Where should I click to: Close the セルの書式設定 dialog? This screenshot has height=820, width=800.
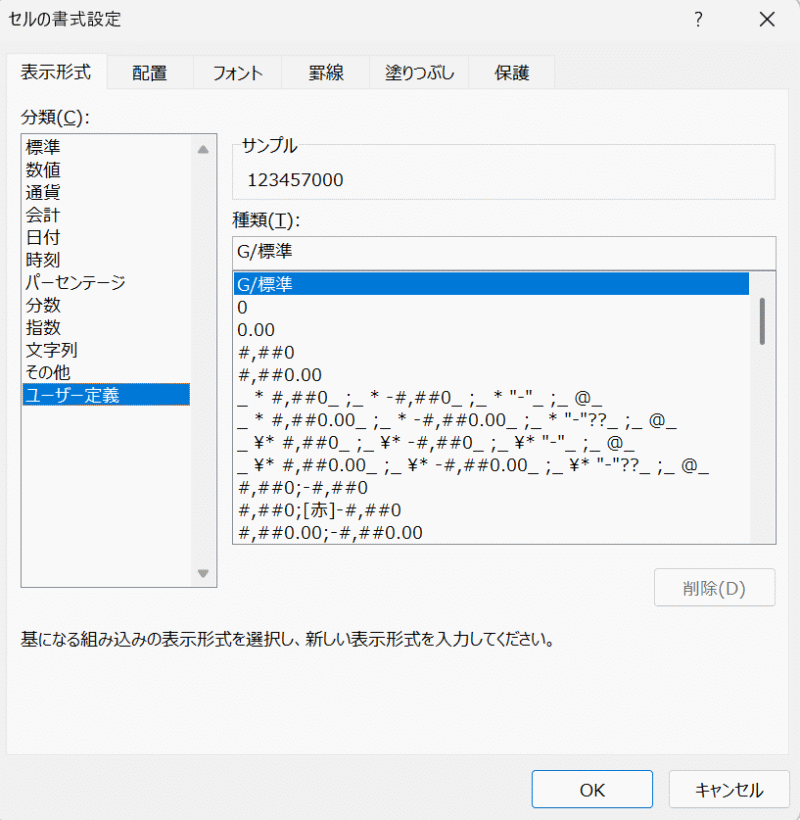click(767, 20)
